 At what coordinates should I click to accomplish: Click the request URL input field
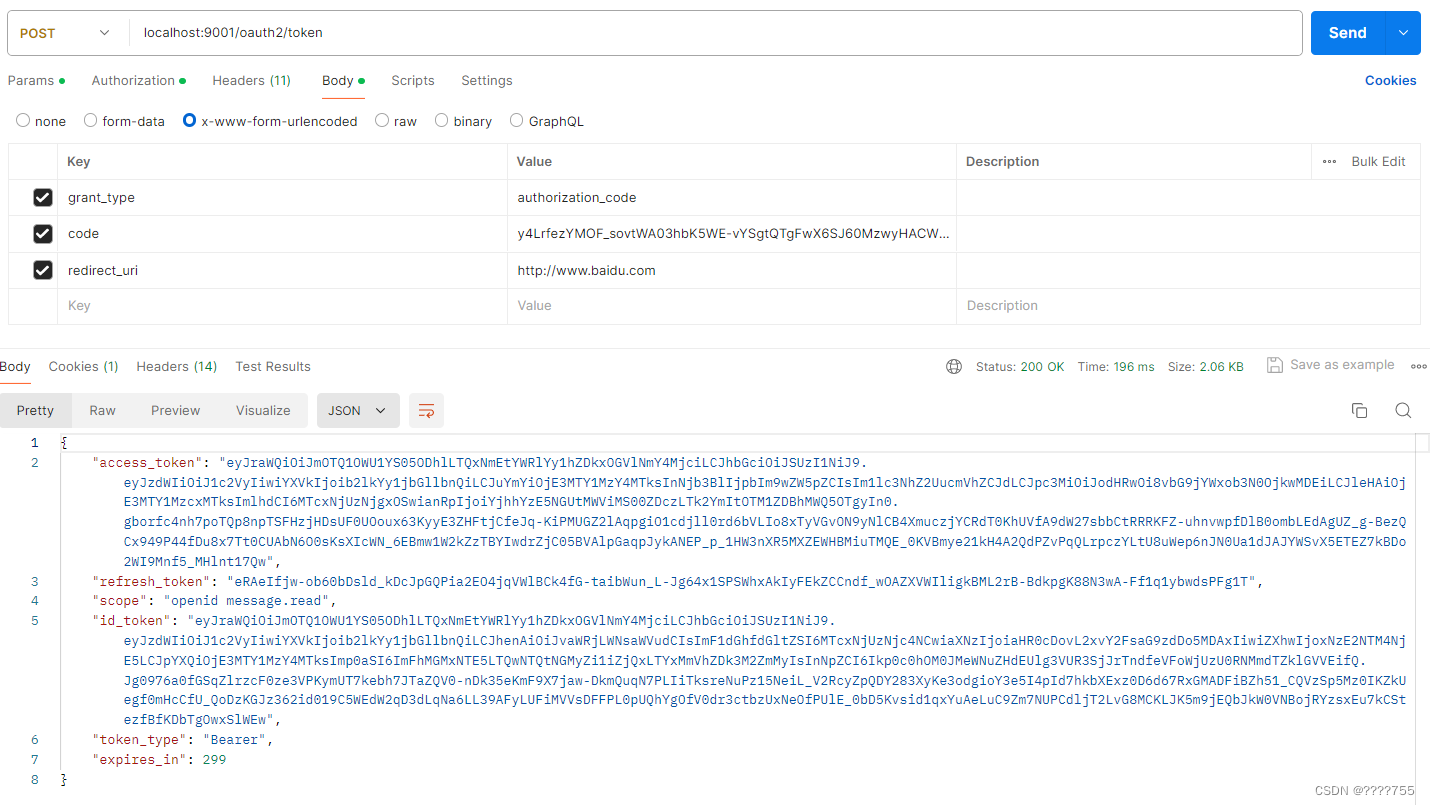click(700, 32)
